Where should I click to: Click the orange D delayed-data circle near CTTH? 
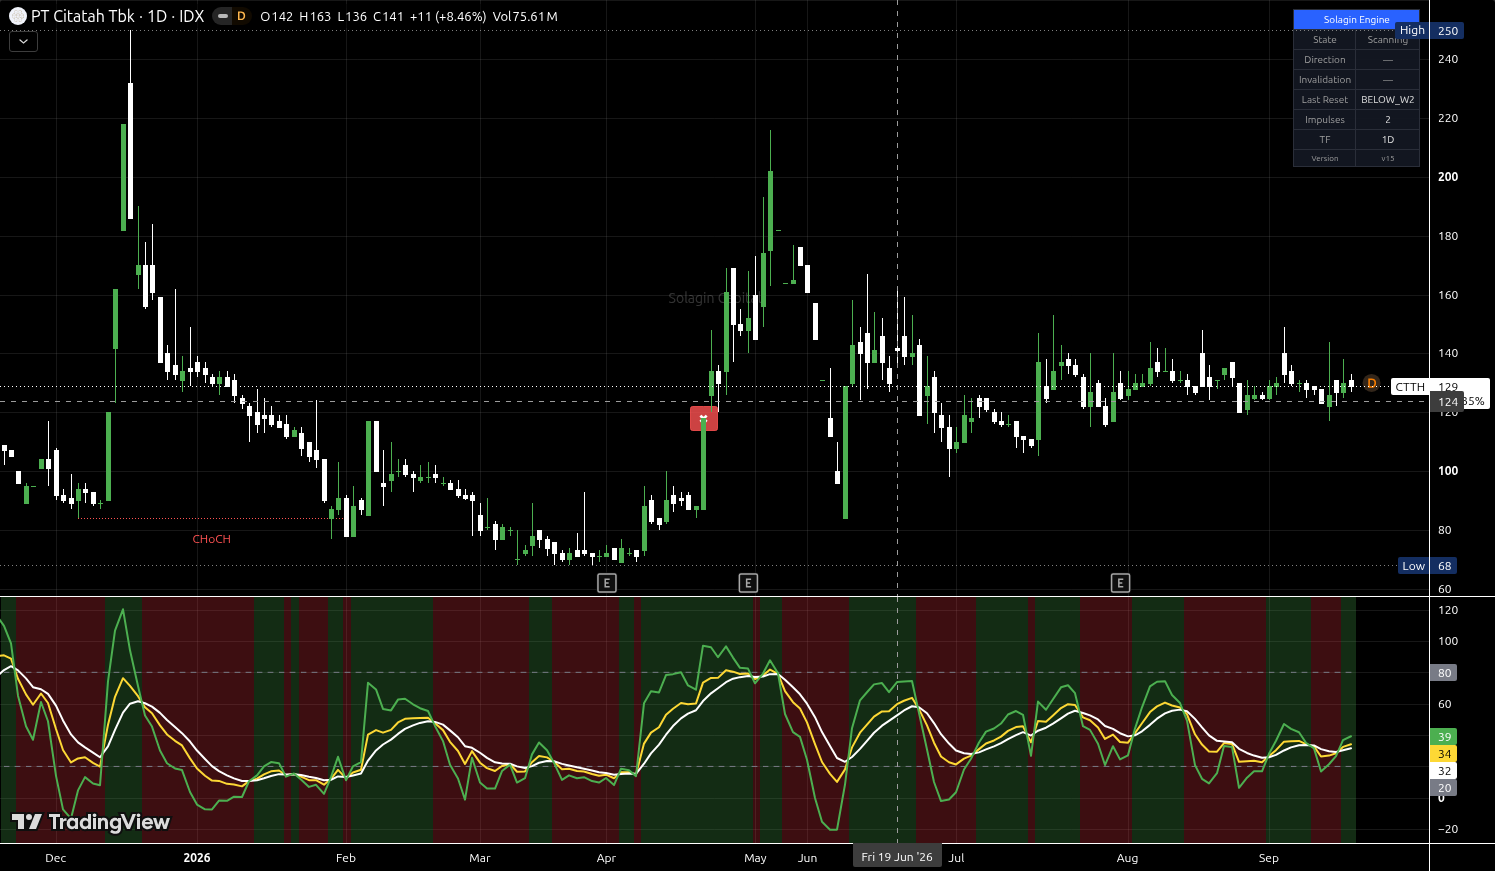click(1372, 383)
